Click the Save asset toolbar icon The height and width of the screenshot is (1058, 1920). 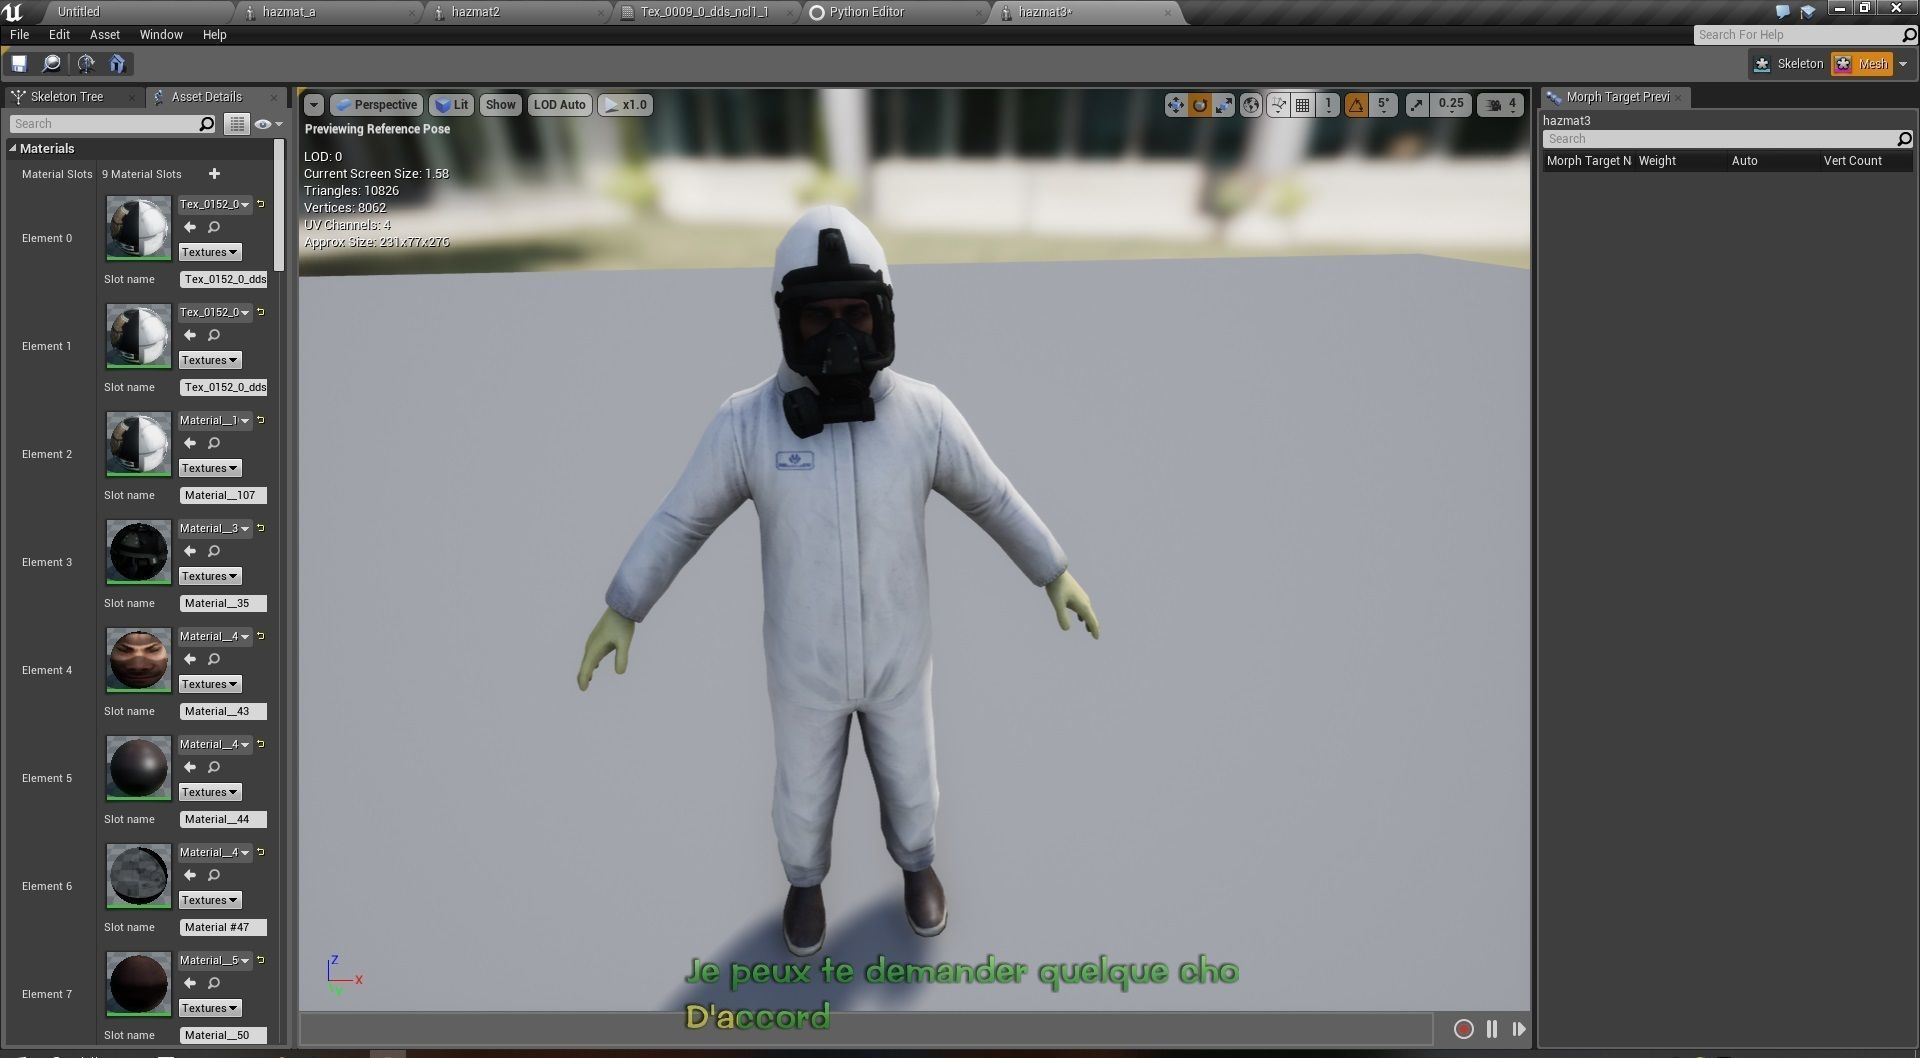pyautogui.click(x=19, y=64)
